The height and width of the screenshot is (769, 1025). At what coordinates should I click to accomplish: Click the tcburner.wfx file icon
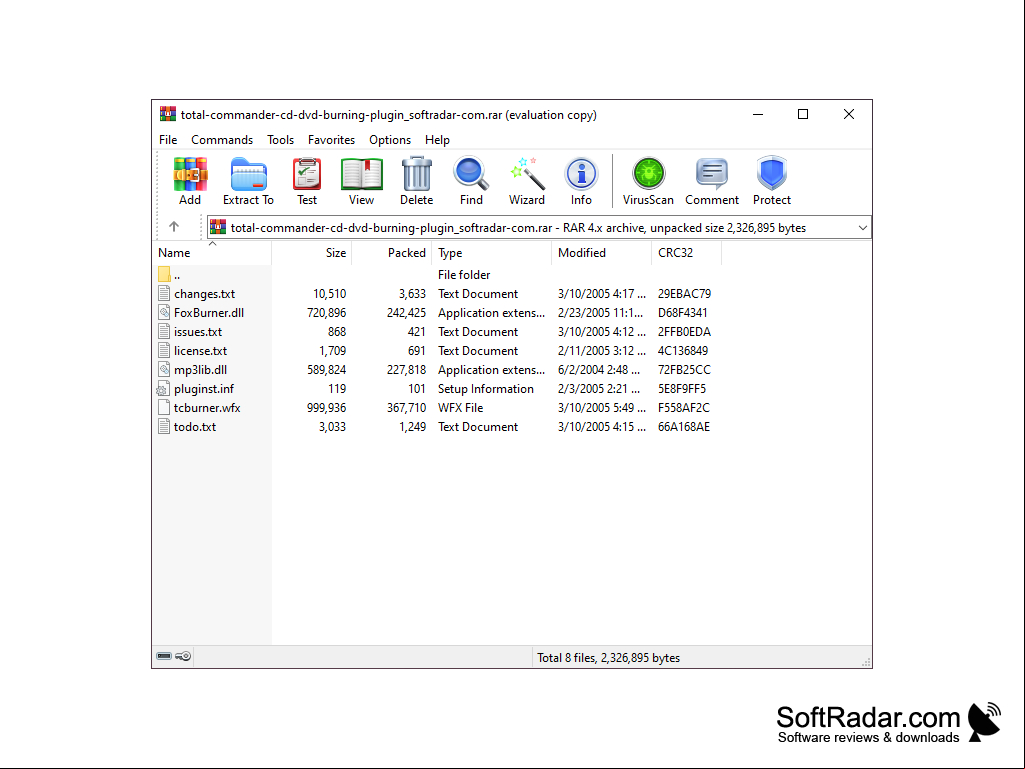tap(164, 407)
